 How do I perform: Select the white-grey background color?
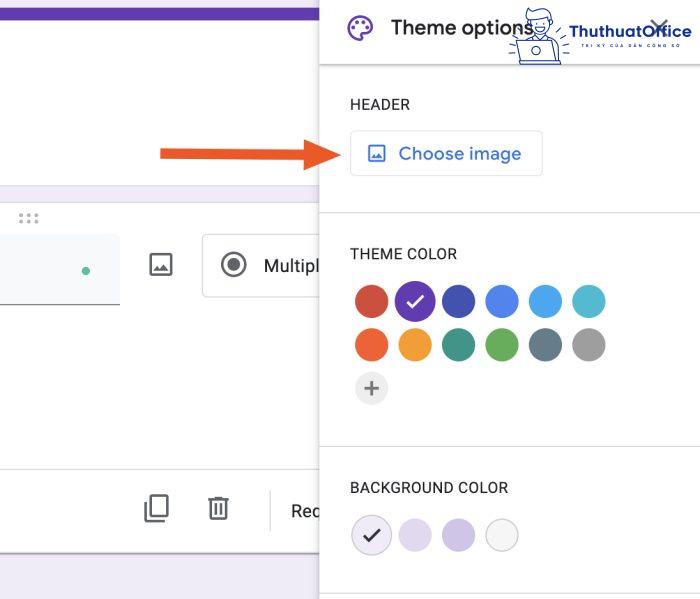pos(502,535)
